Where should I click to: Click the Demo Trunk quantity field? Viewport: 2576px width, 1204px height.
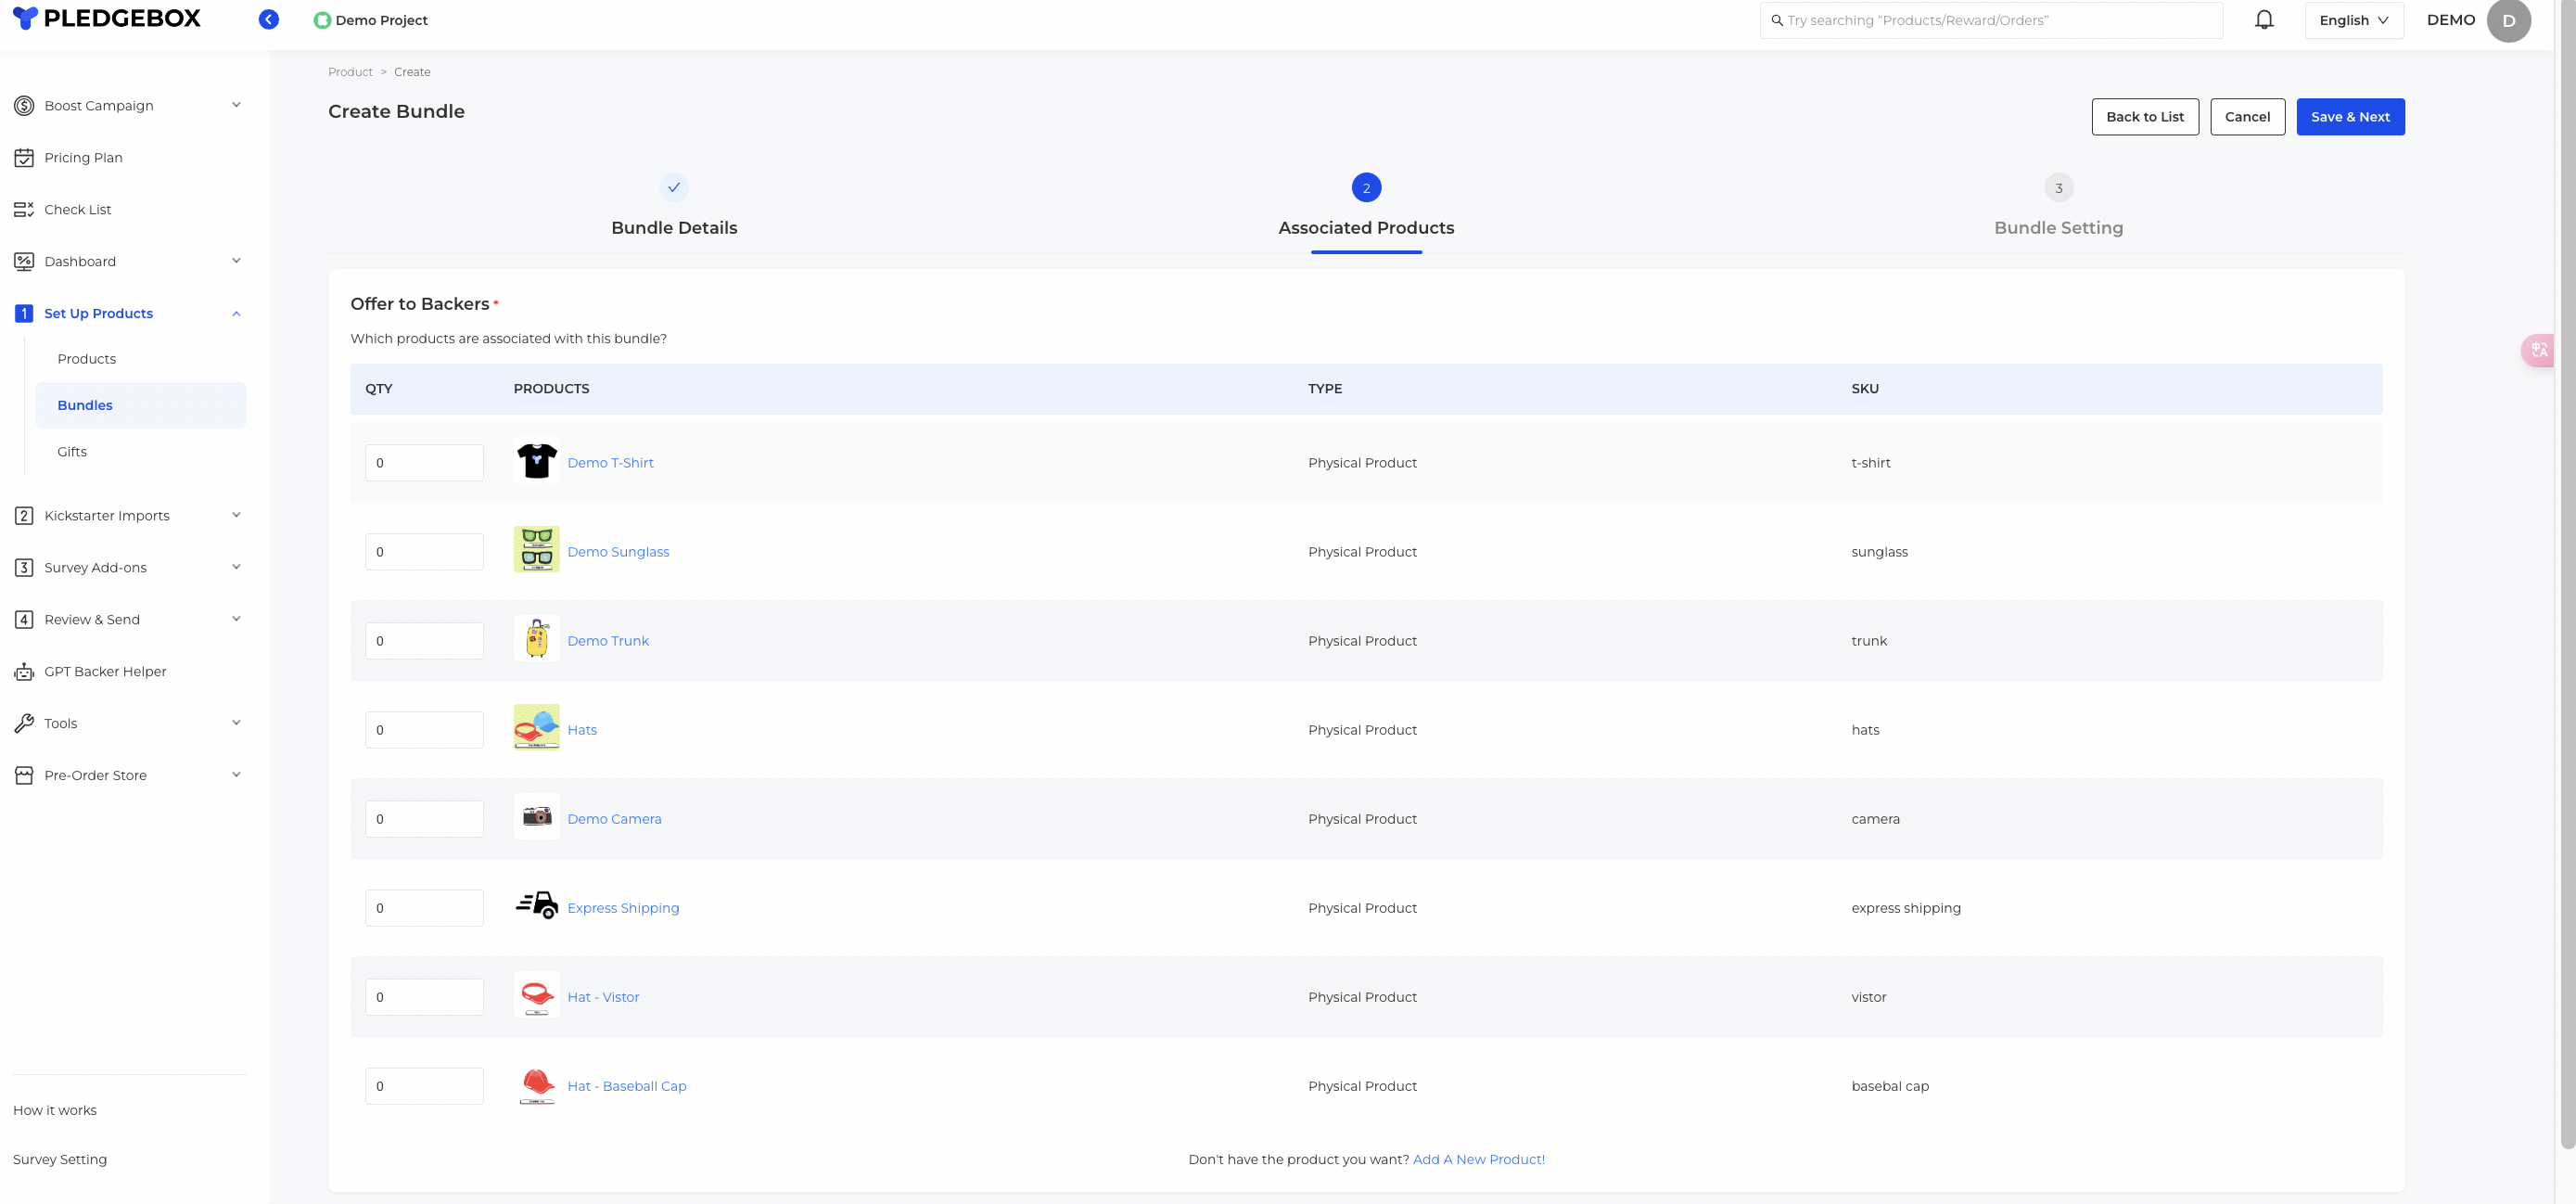pos(424,641)
